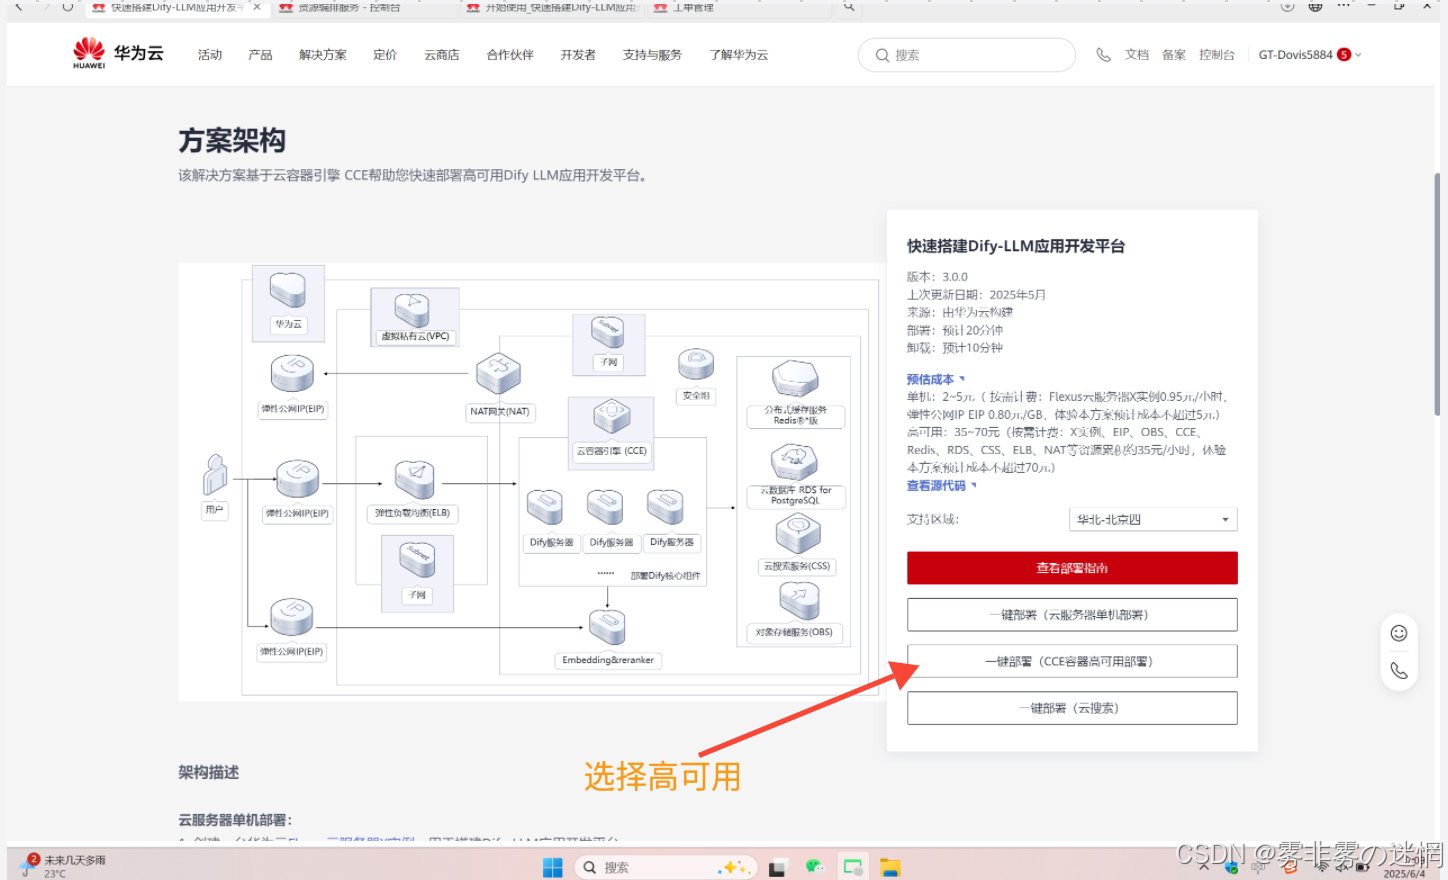The image size is (1448, 880).
Task: Expand the 预估成本 section
Action: 936,379
